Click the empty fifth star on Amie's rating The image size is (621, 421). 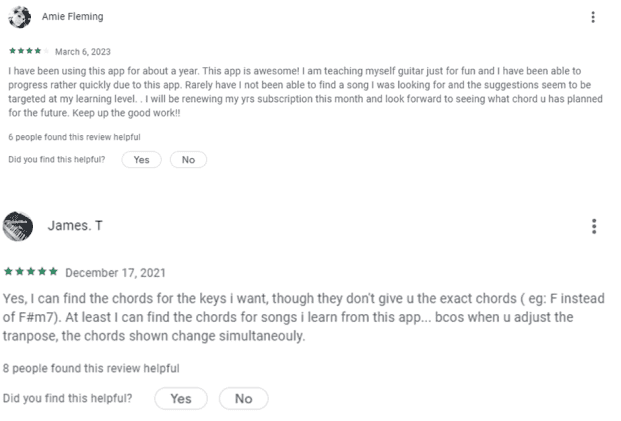(46, 51)
